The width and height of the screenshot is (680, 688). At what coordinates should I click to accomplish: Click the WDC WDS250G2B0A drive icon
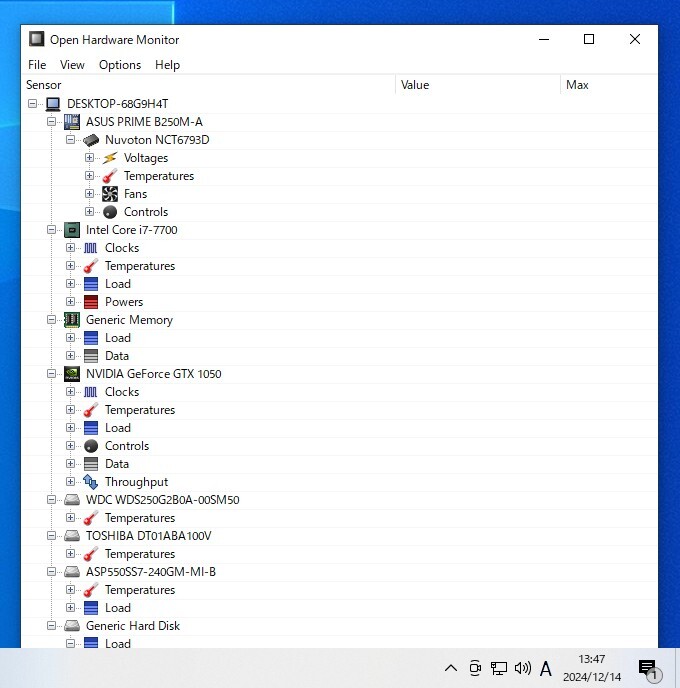(x=72, y=500)
